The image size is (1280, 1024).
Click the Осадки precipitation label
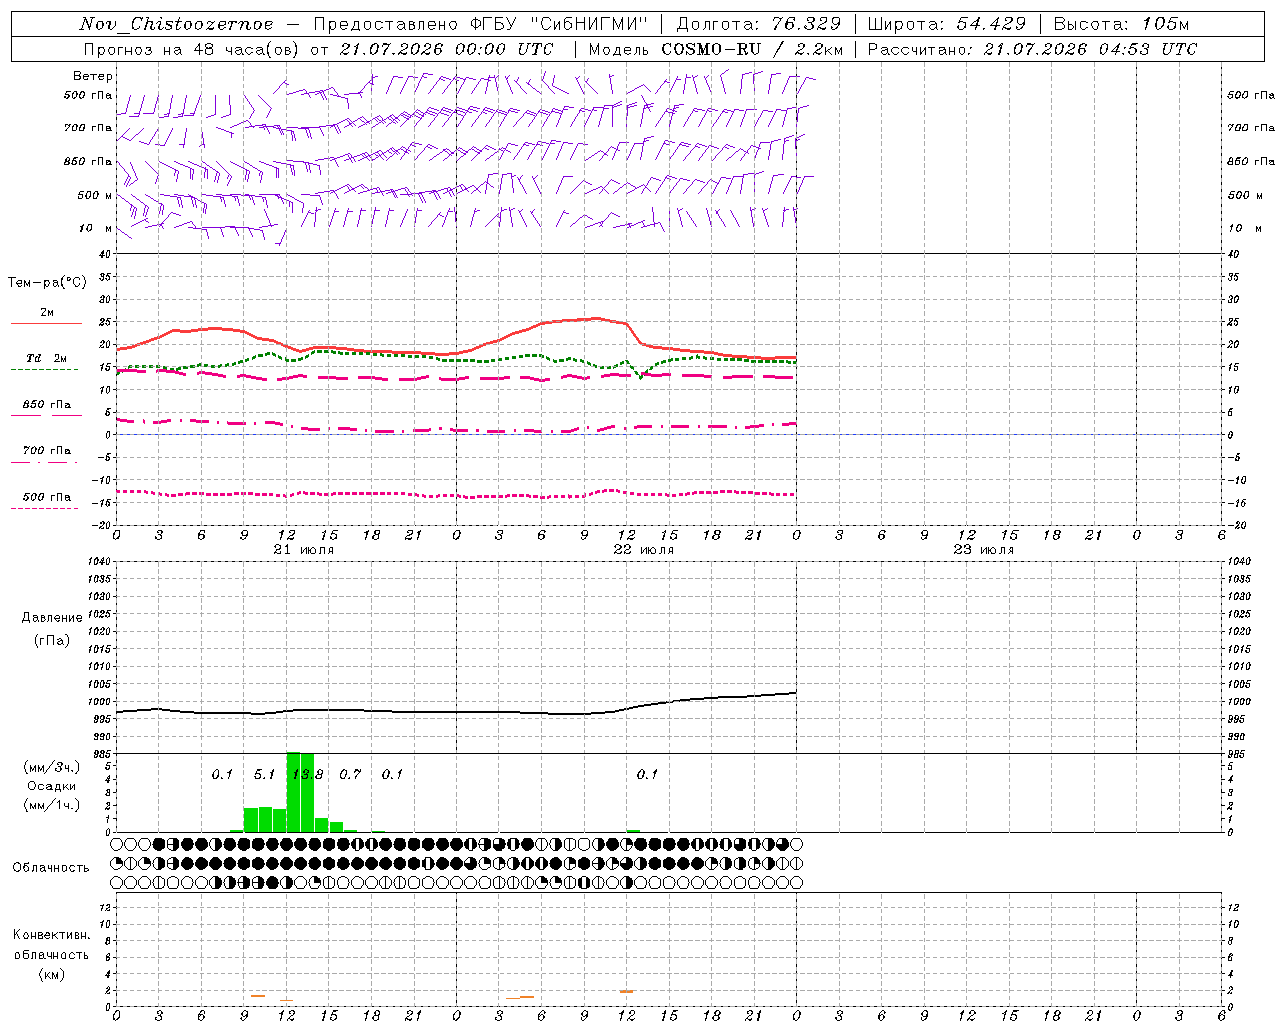coord(51,786)
